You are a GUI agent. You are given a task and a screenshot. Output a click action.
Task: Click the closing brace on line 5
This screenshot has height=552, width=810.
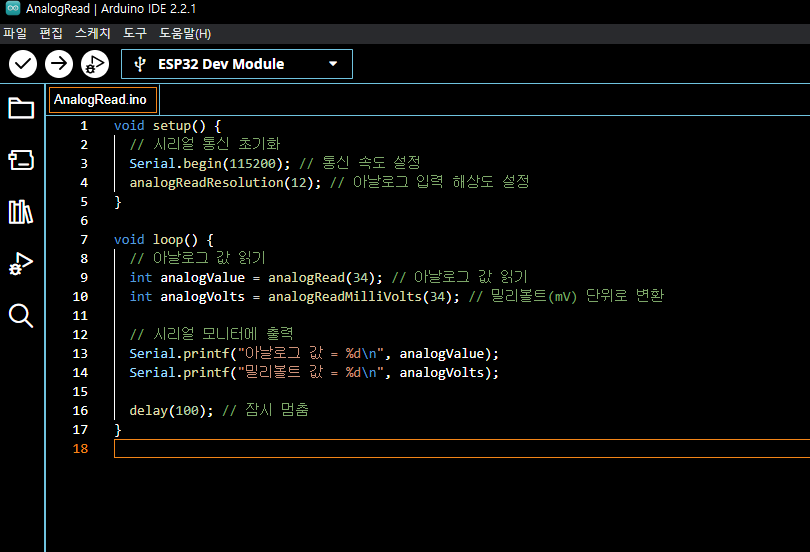[x=118, y=202]
